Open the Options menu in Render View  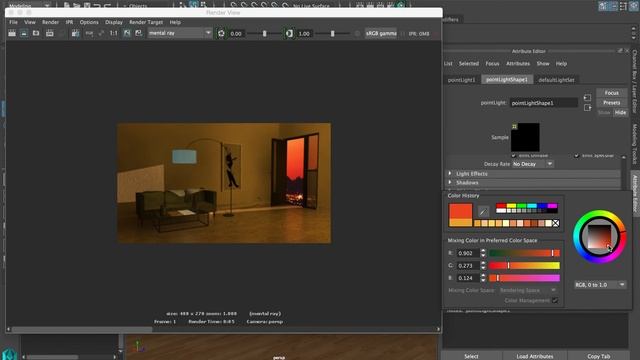[x=89, y=22]
